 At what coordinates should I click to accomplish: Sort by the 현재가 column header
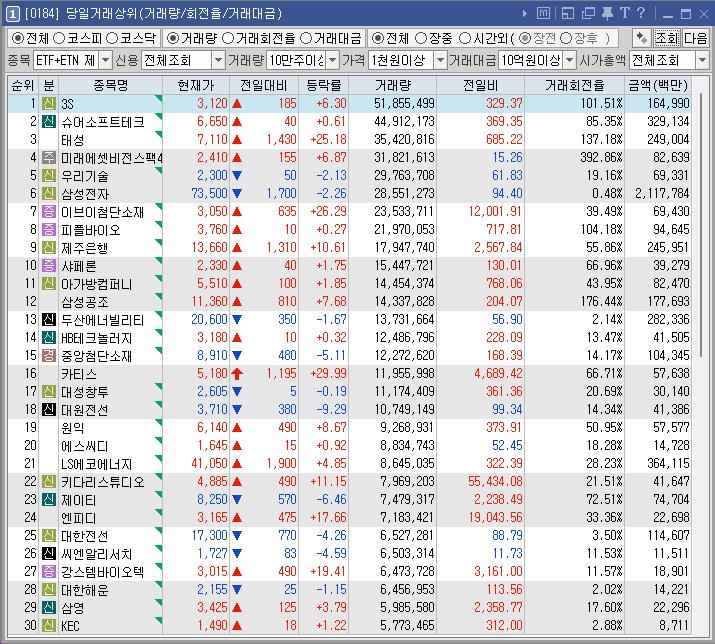pyautogui.click(x=196, y=85)
